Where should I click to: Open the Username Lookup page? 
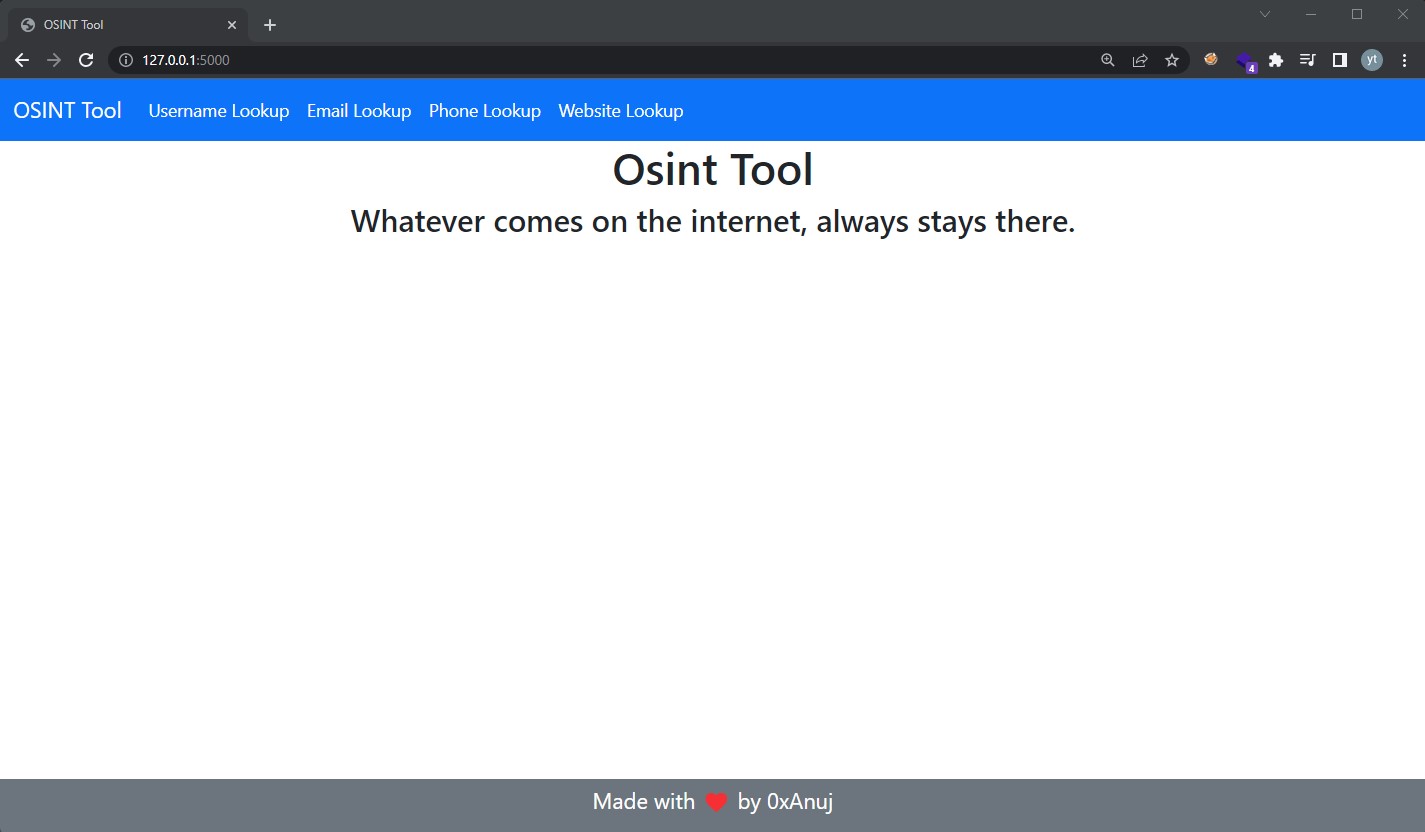coord(218,111)
